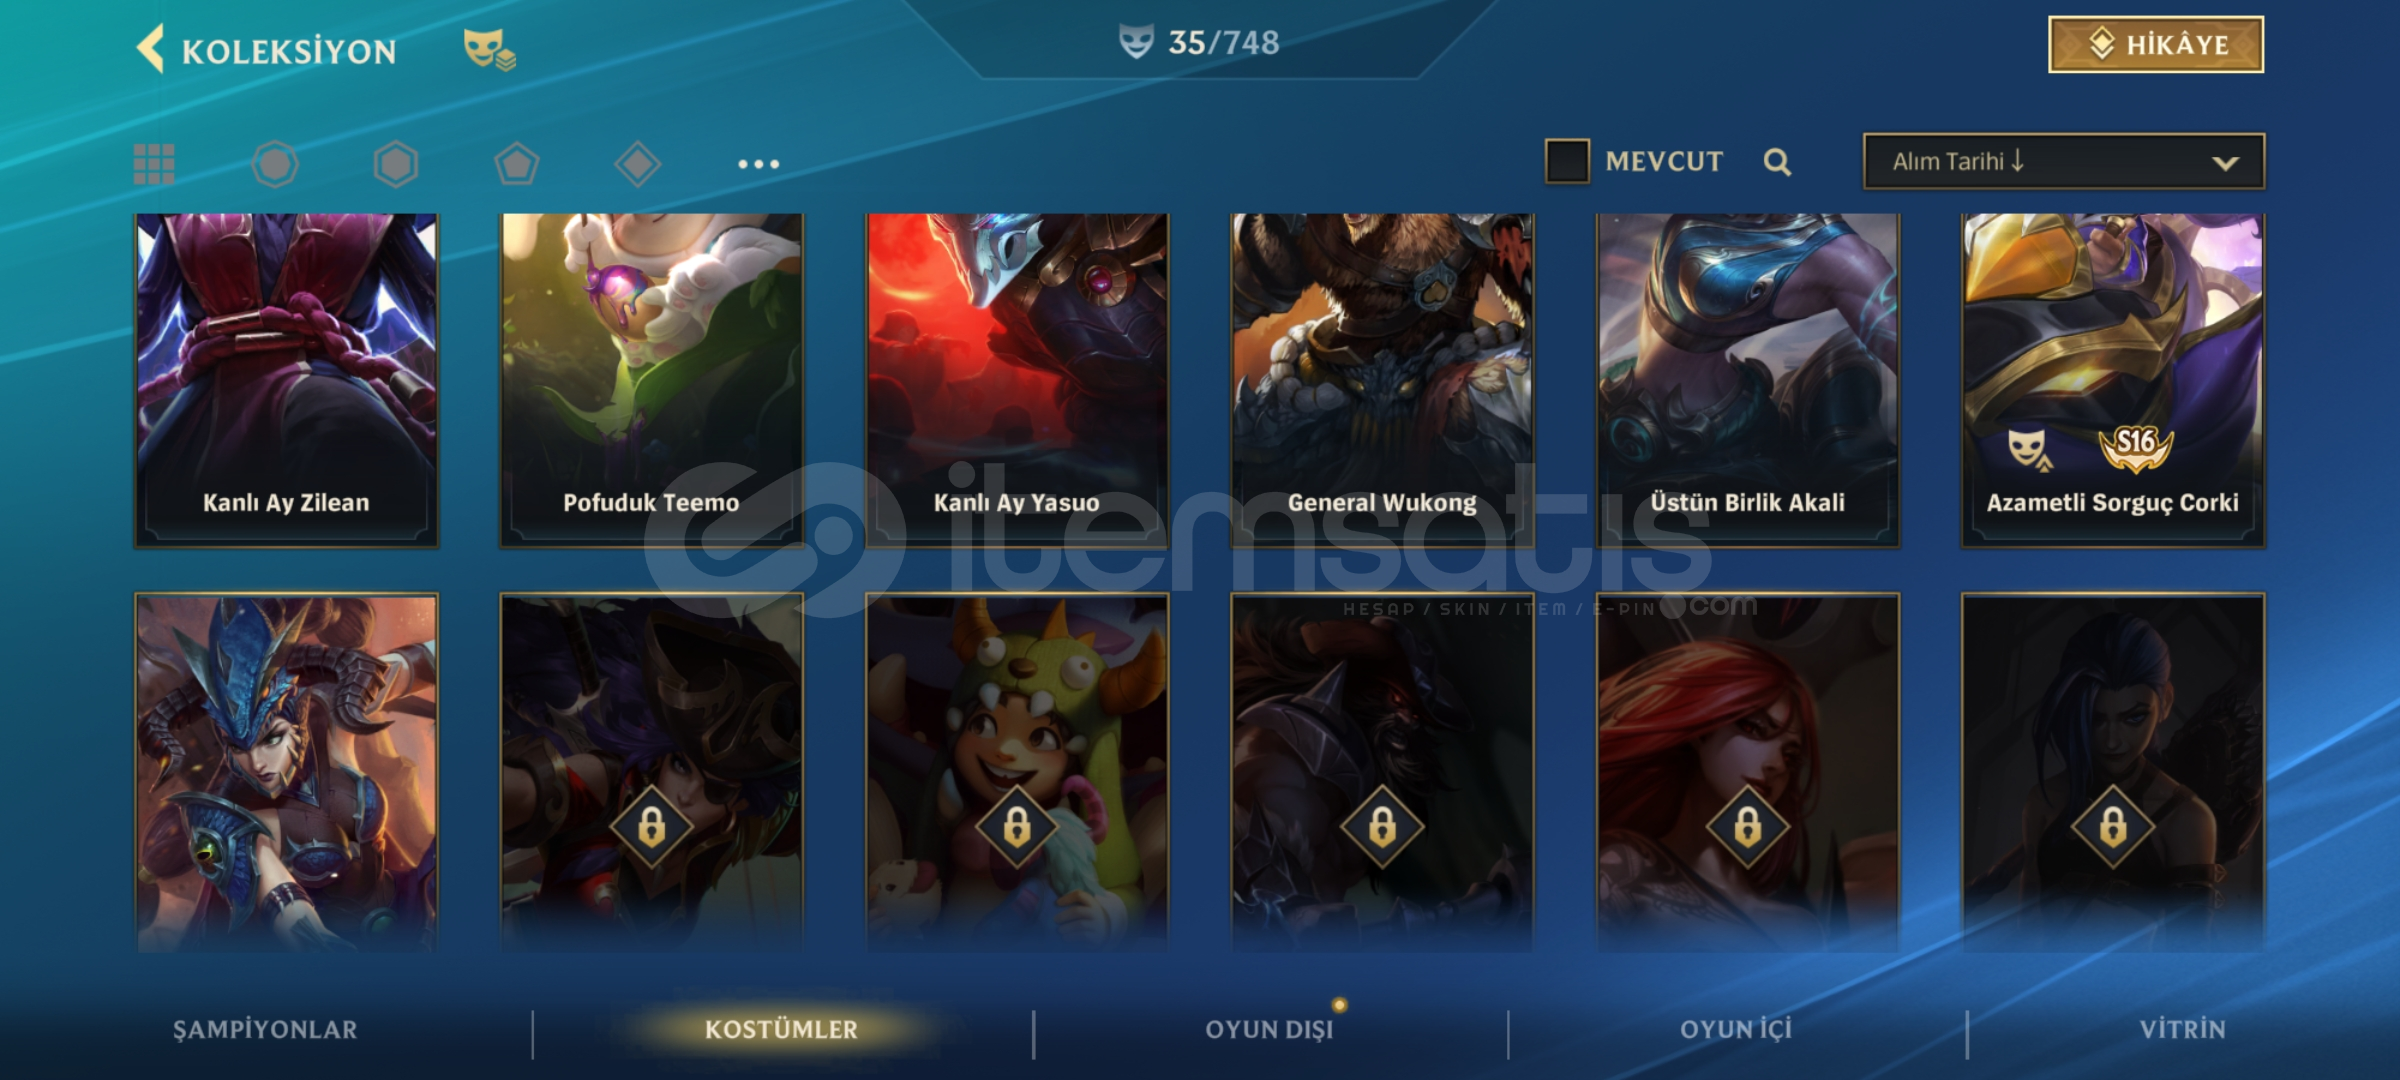Open the Kanlı Ay Yasuo skin card
Viewport: 2400px width, 1080px height.
(x=1017, y=380)
